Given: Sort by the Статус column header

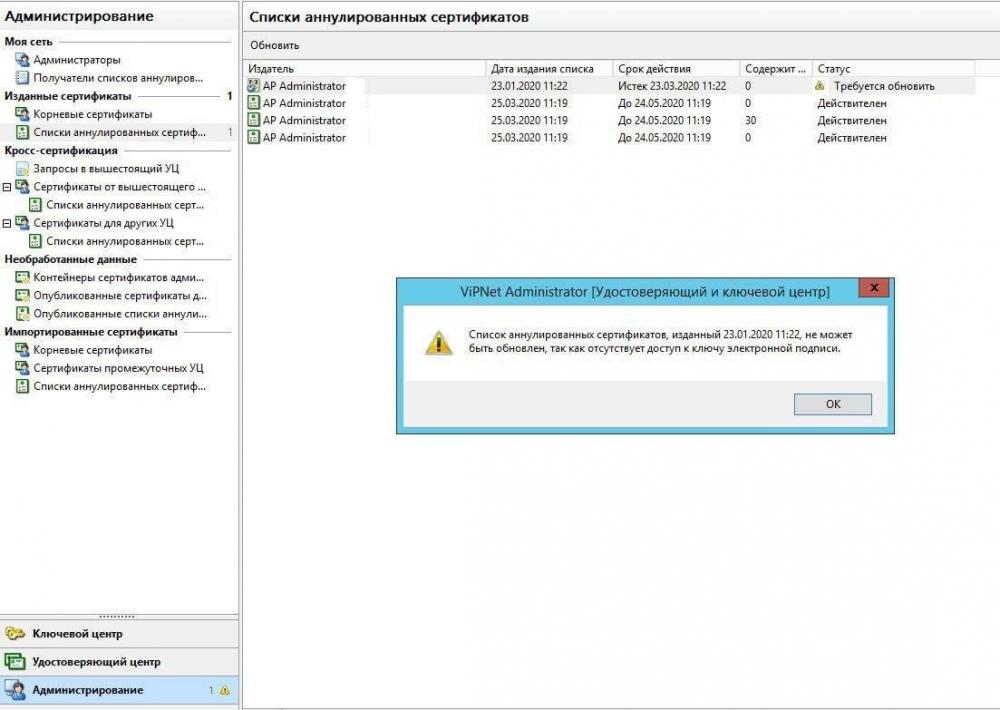Looking at the screenshot, I should point(893,69).
